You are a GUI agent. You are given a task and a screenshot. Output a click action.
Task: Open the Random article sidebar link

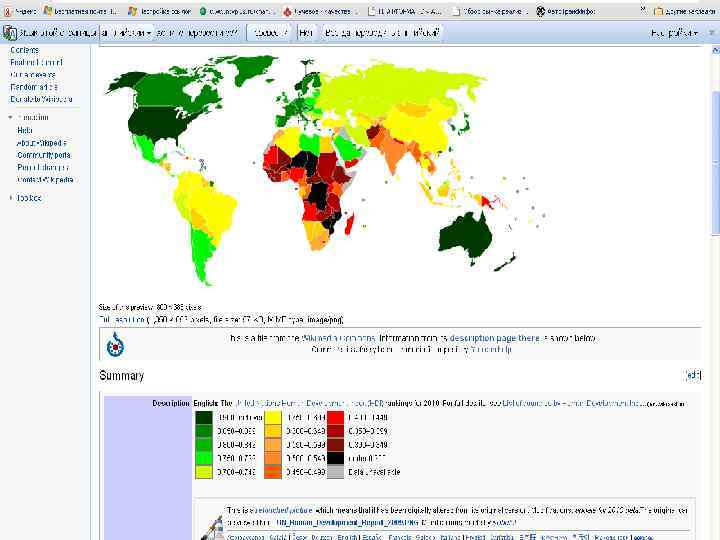coord(34,87)
